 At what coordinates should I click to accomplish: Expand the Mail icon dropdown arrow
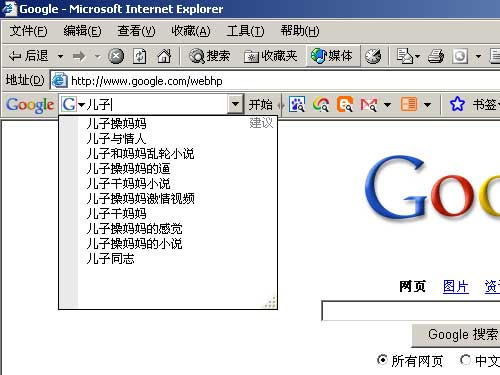pyautogui.click(x=417, y=56)
